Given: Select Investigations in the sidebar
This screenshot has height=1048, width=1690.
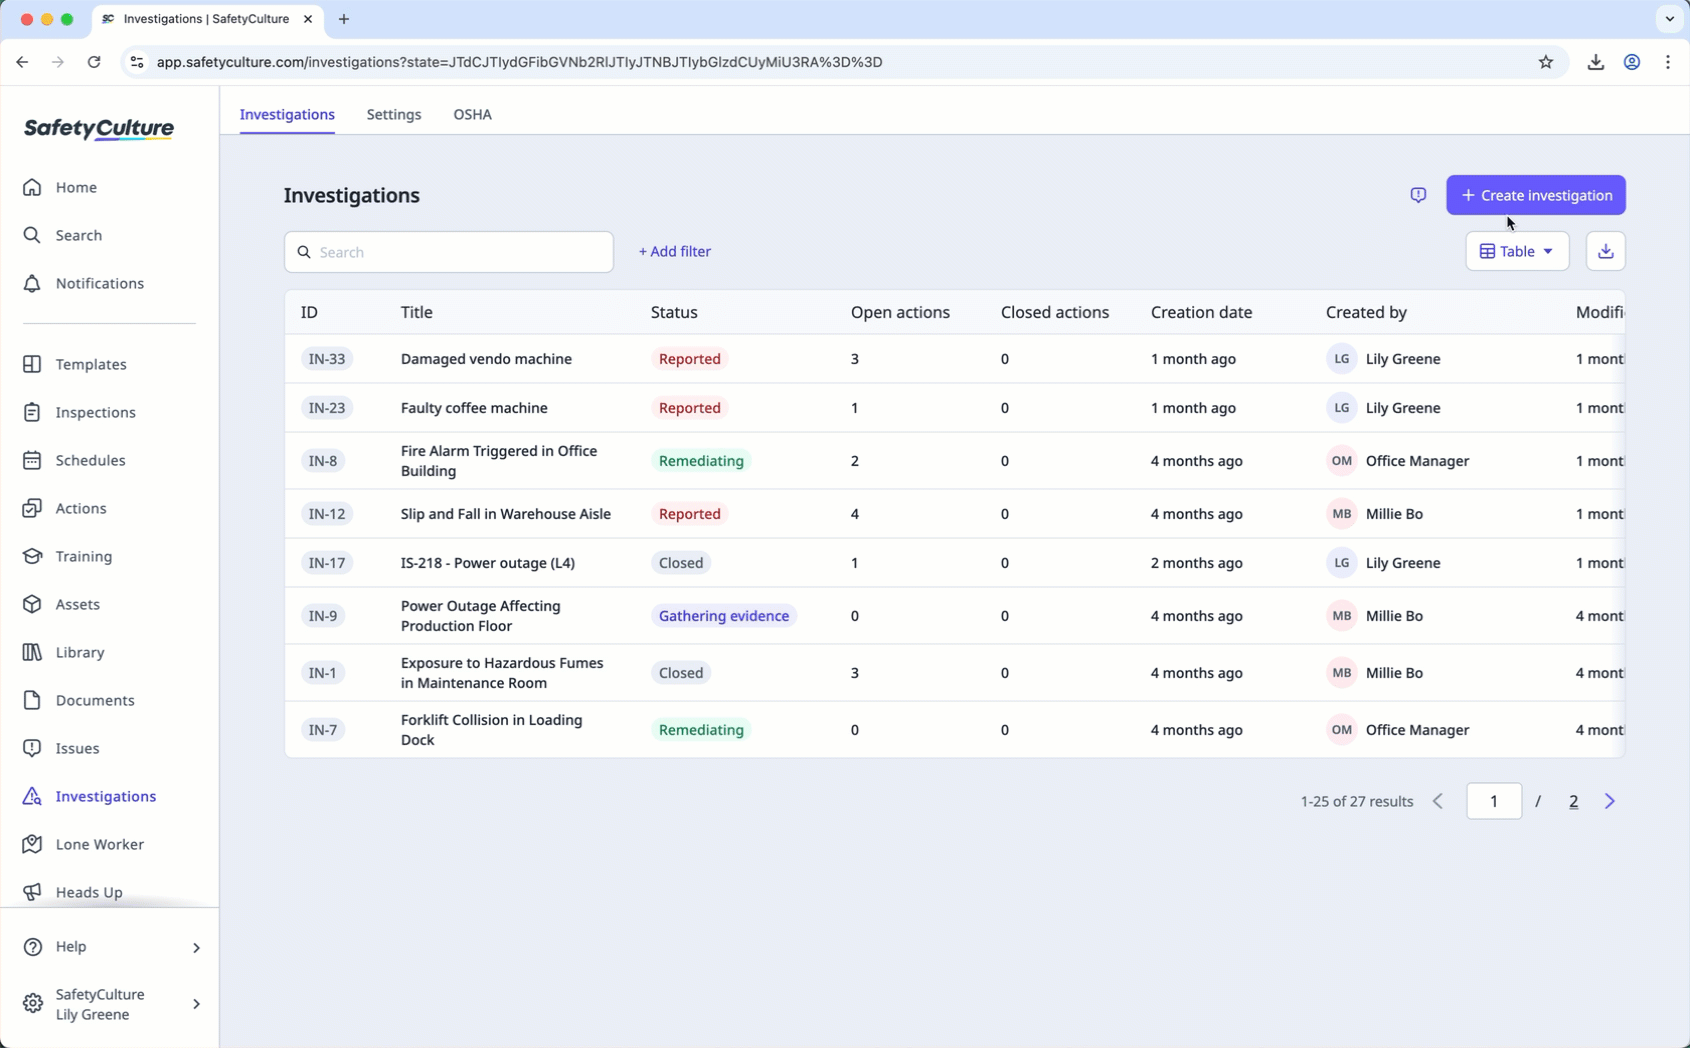Looking at the screenshot, I should coord(105,796).
